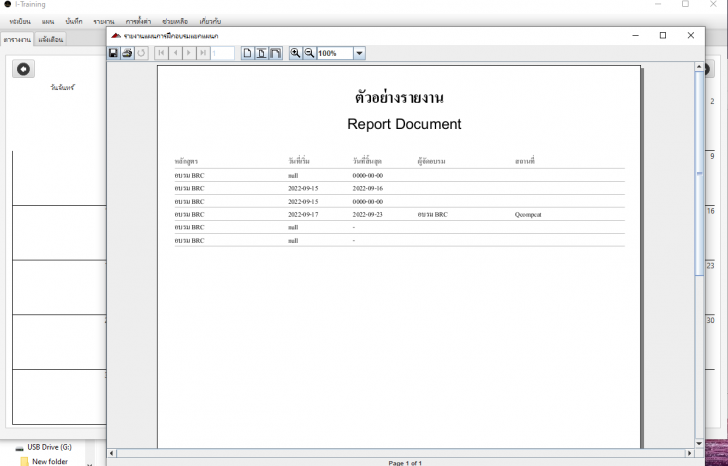Click the page number field in the viewer toolbar
The image size is (728, 466).
click(222, 53)
